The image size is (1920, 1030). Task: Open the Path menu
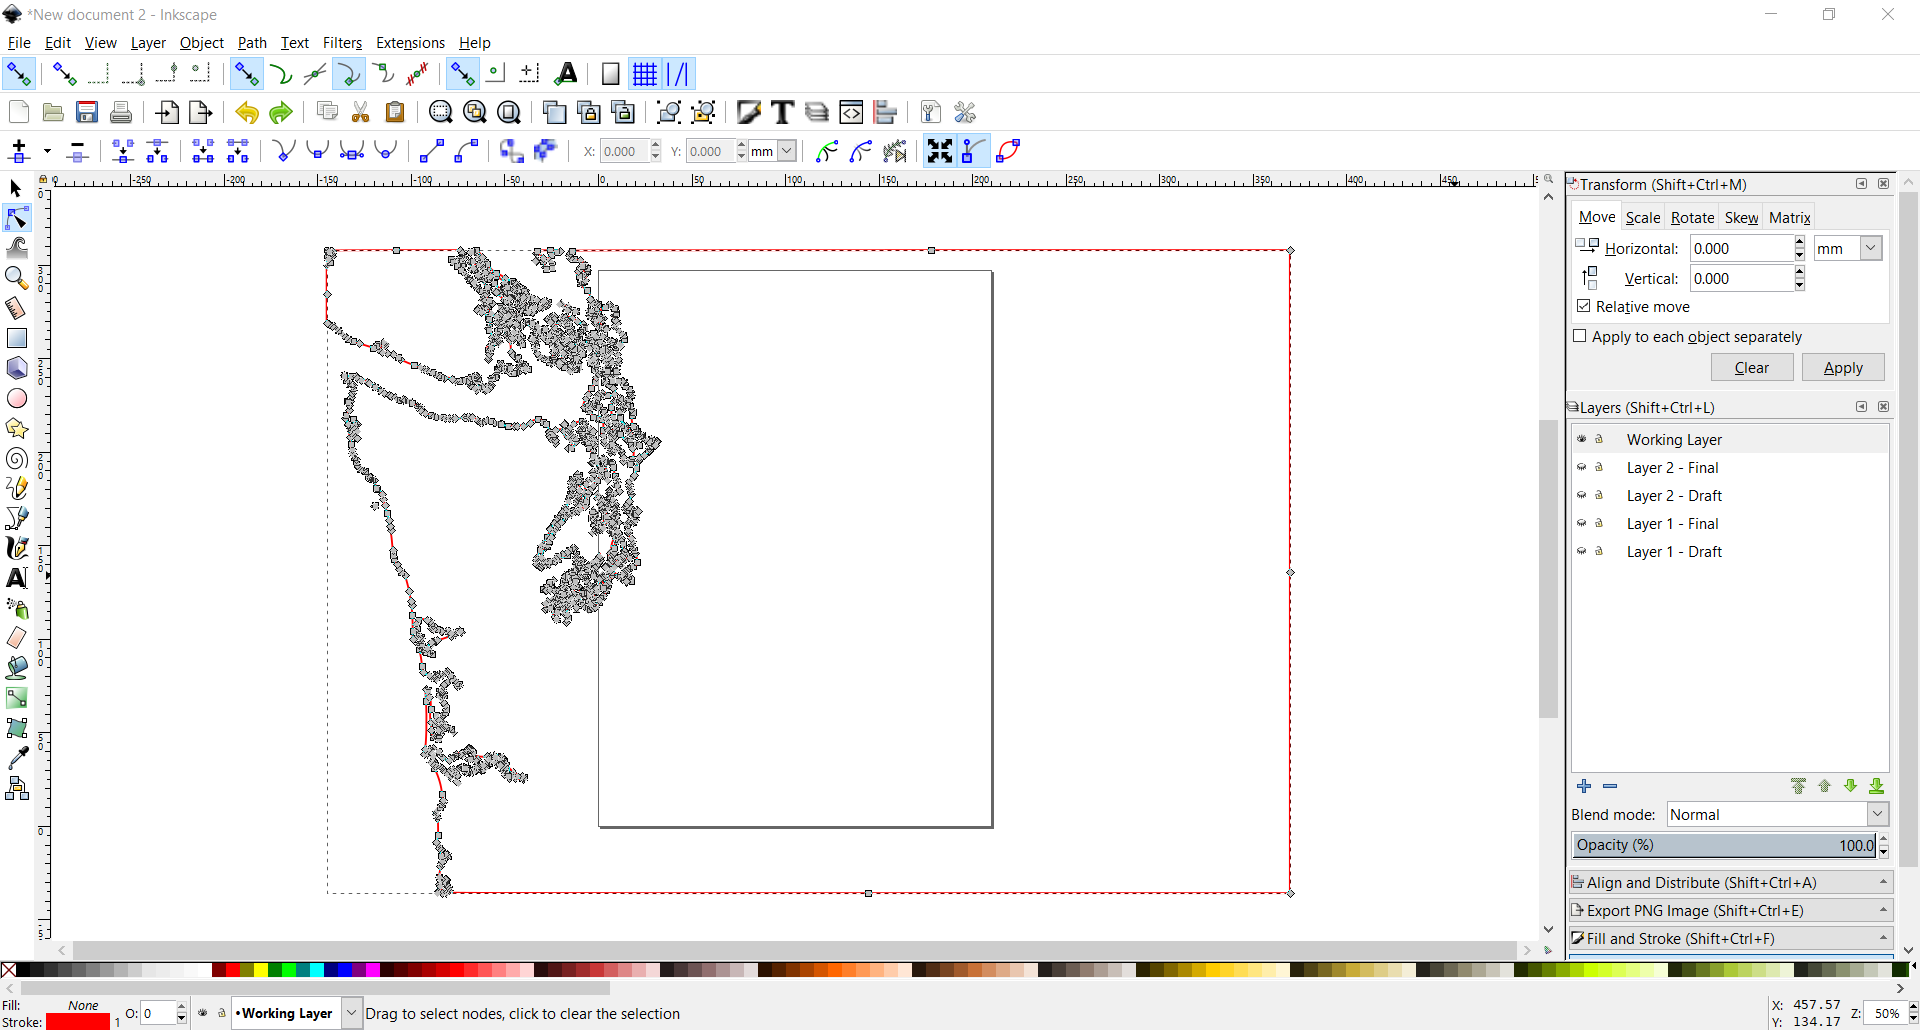pyautogui.click(x=252, y=42)
